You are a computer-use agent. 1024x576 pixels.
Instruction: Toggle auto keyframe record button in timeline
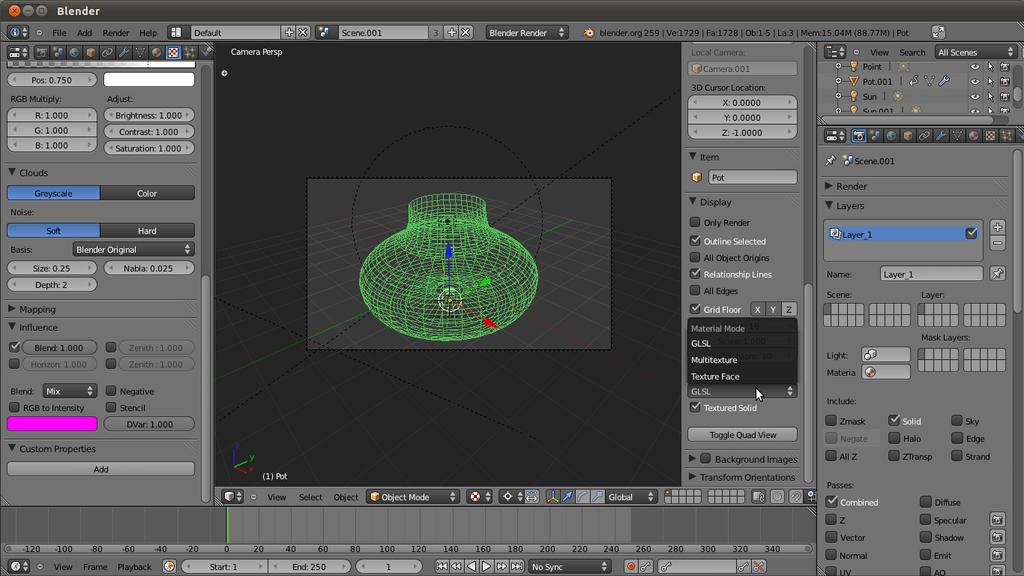point(631,567)
